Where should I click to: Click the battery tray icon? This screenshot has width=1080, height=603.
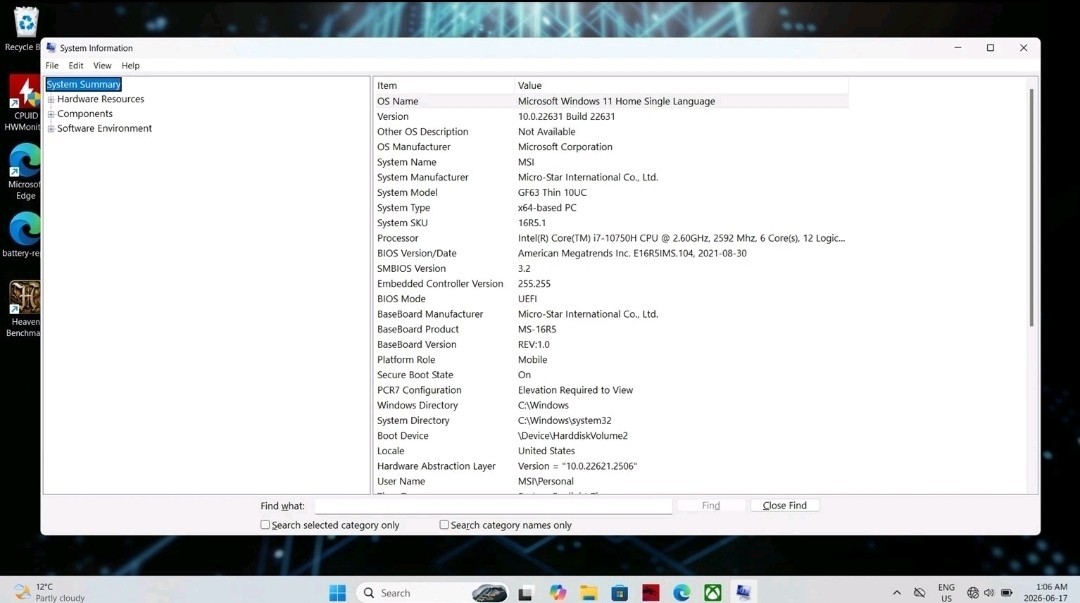(x=1006, y=592)
